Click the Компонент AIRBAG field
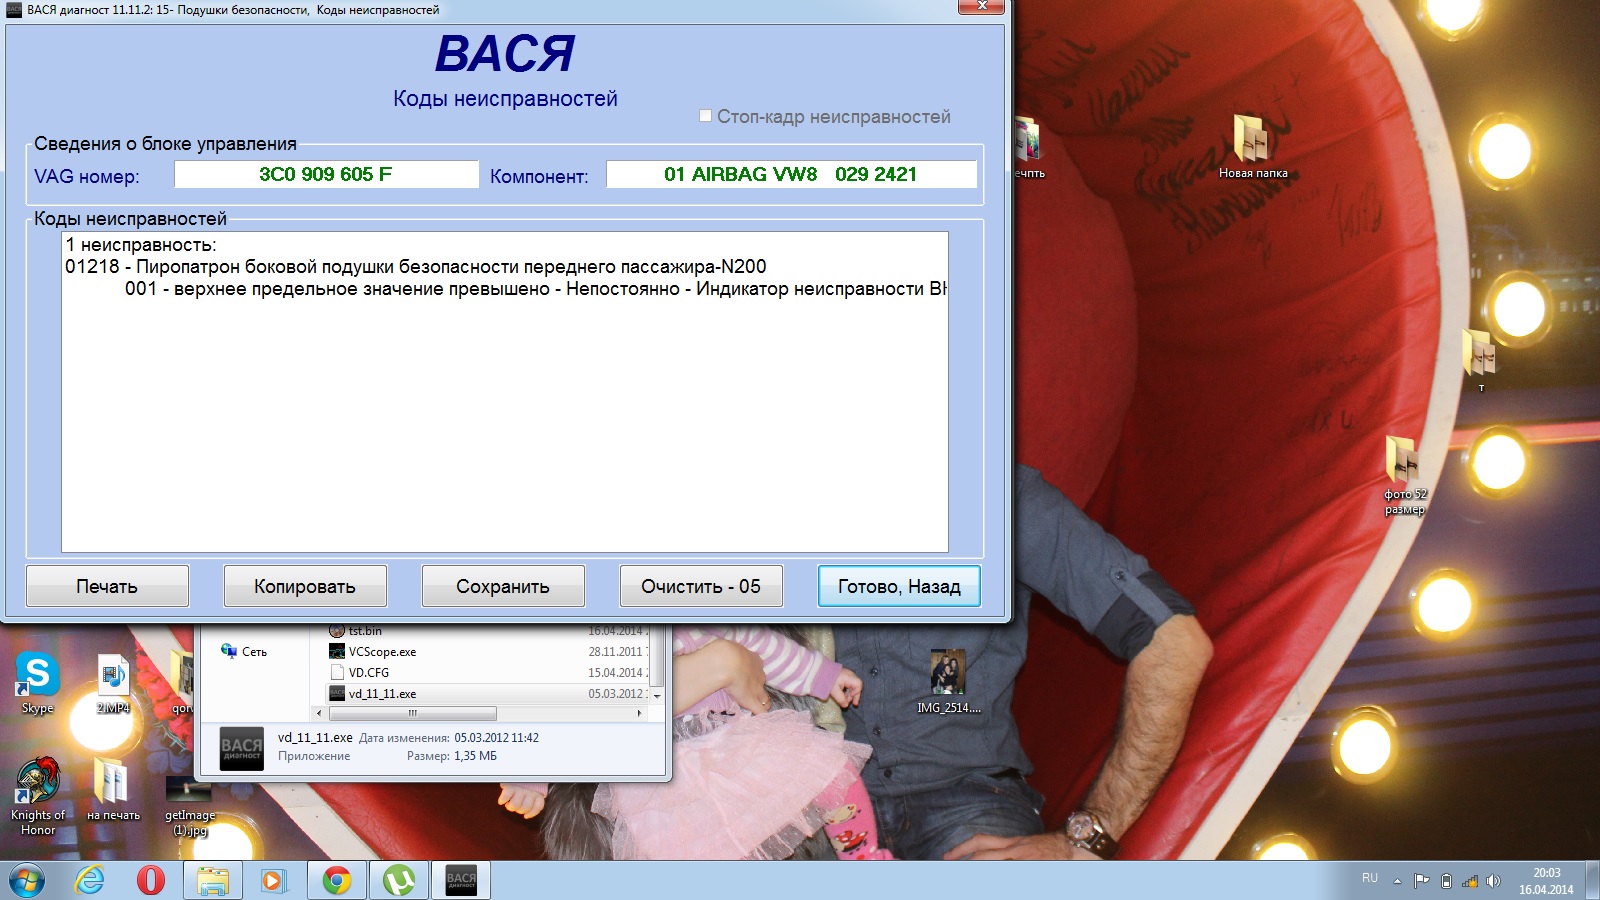 tap(791, 174)
